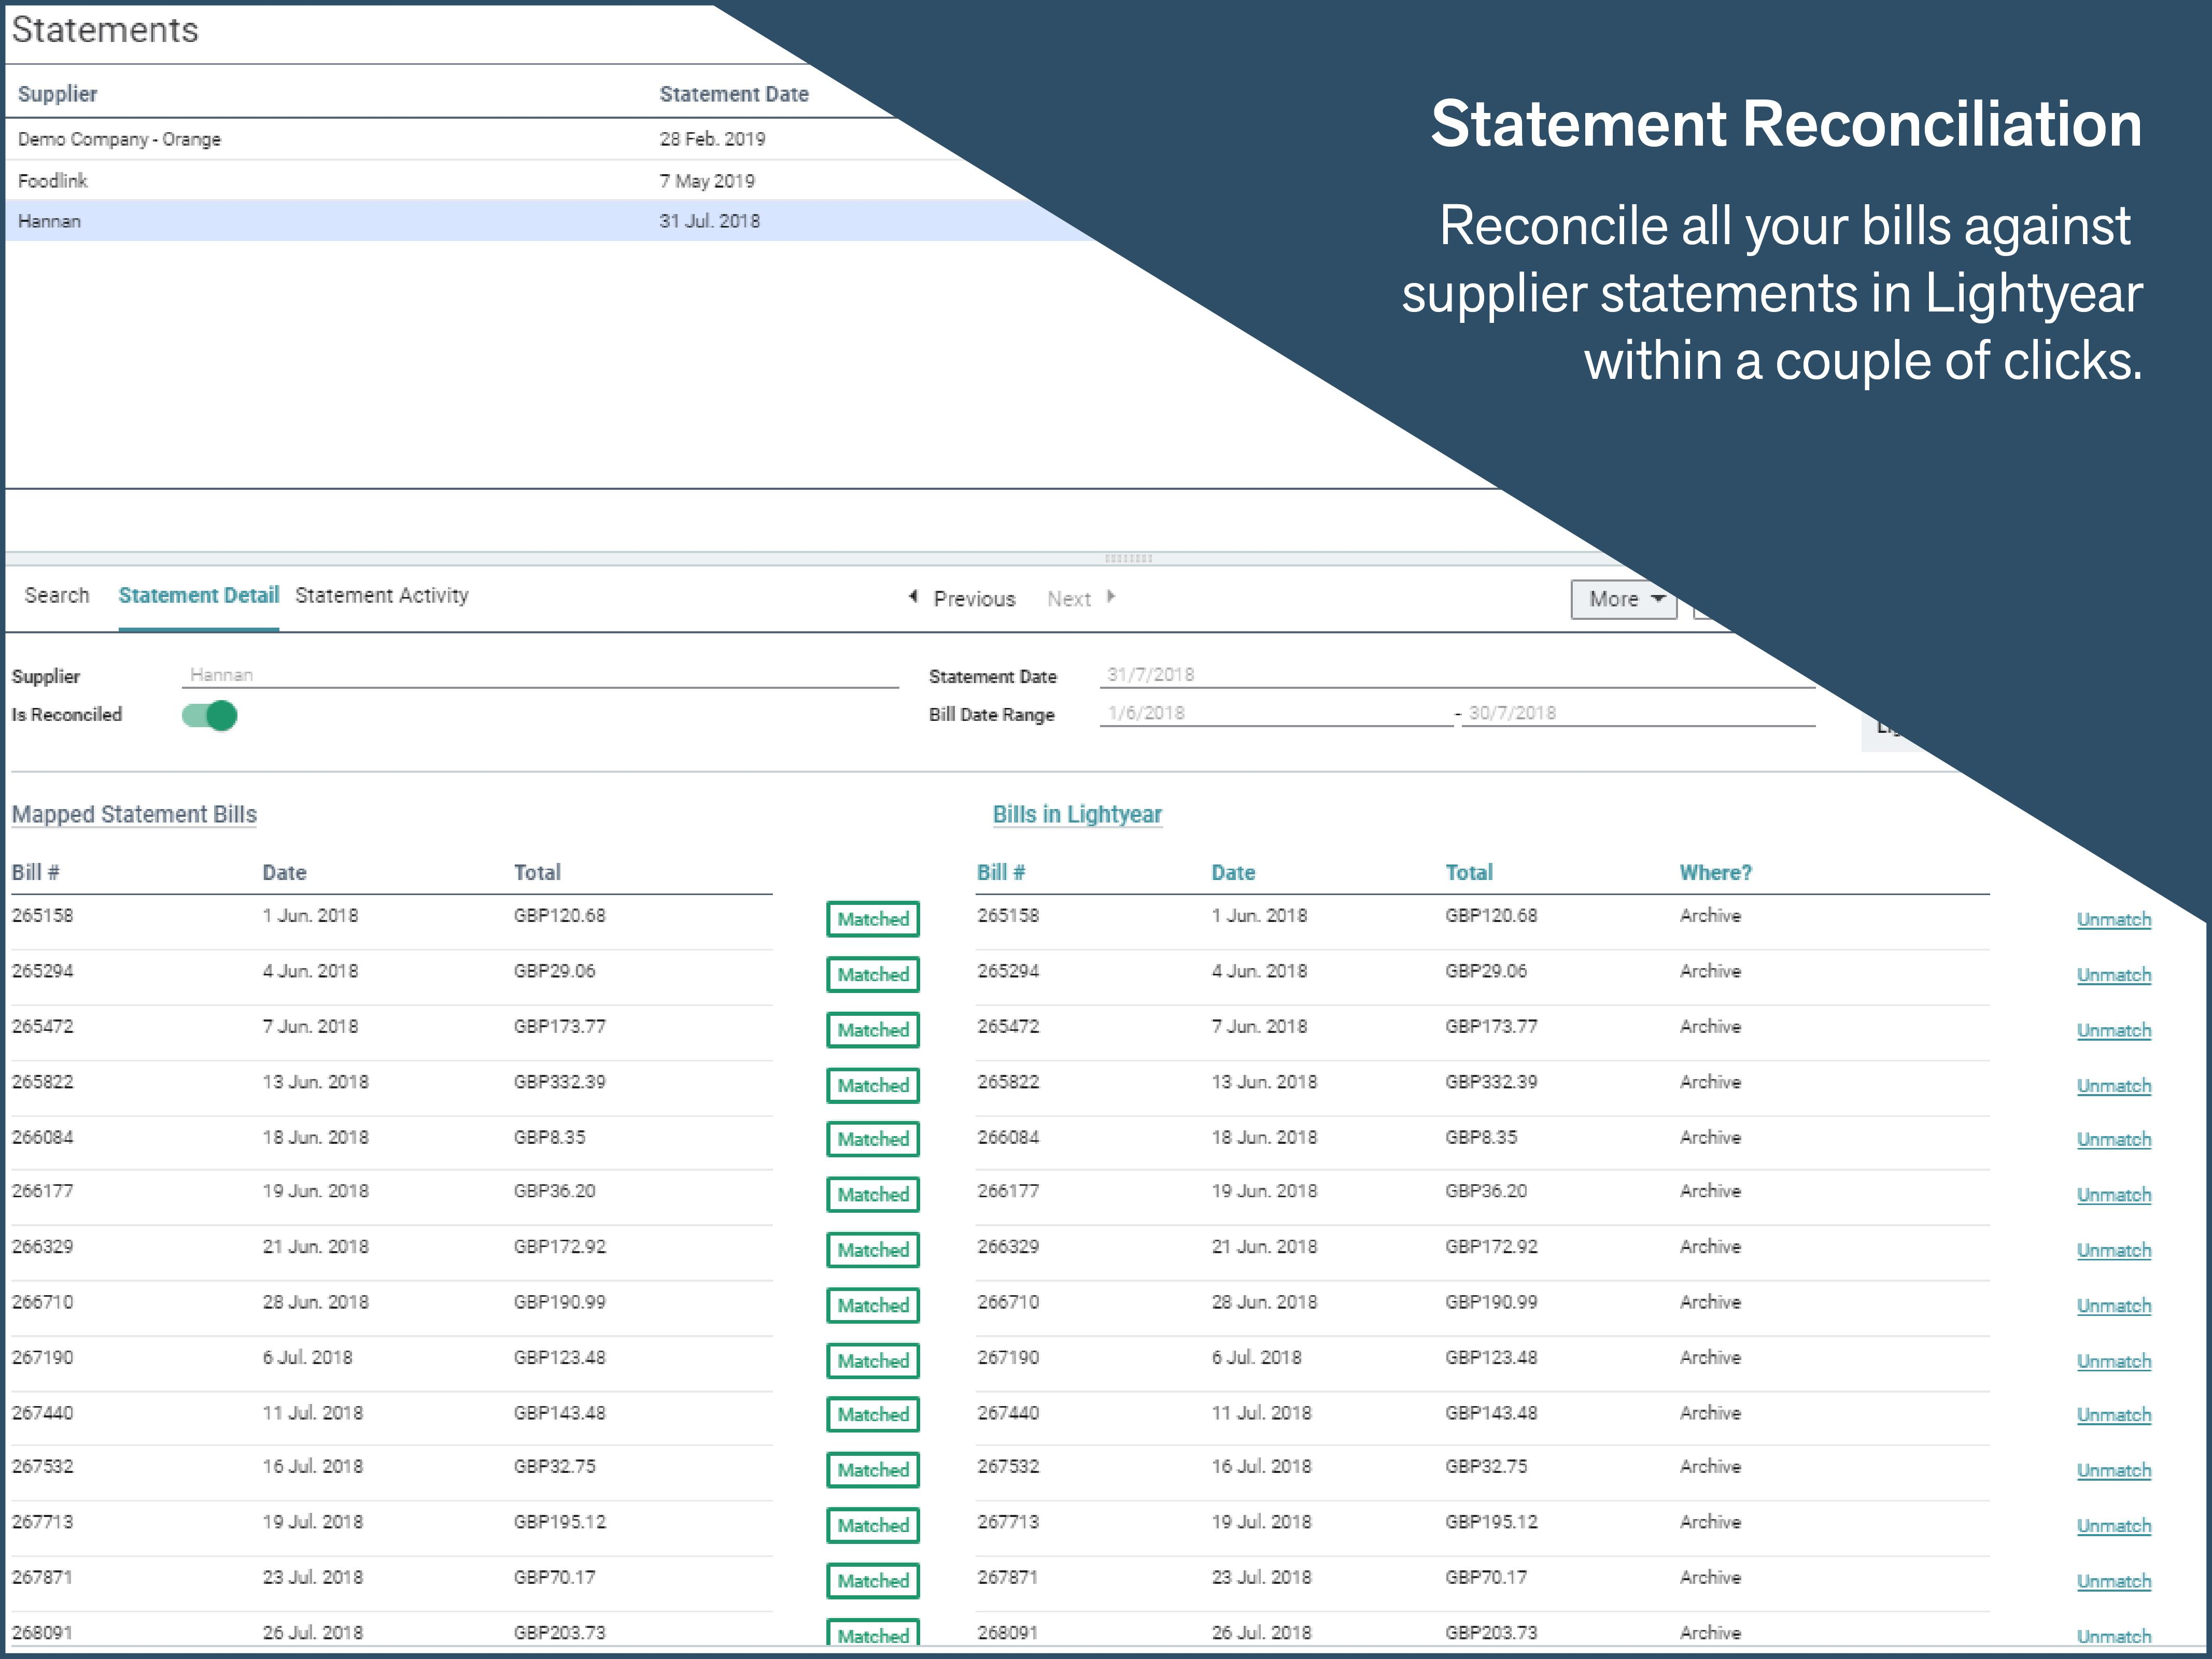Image resolution: width=2212 pixels, height=1659 pixels.
Task: Click Matched badge for bill 265294
Action: tap(872, 975)
